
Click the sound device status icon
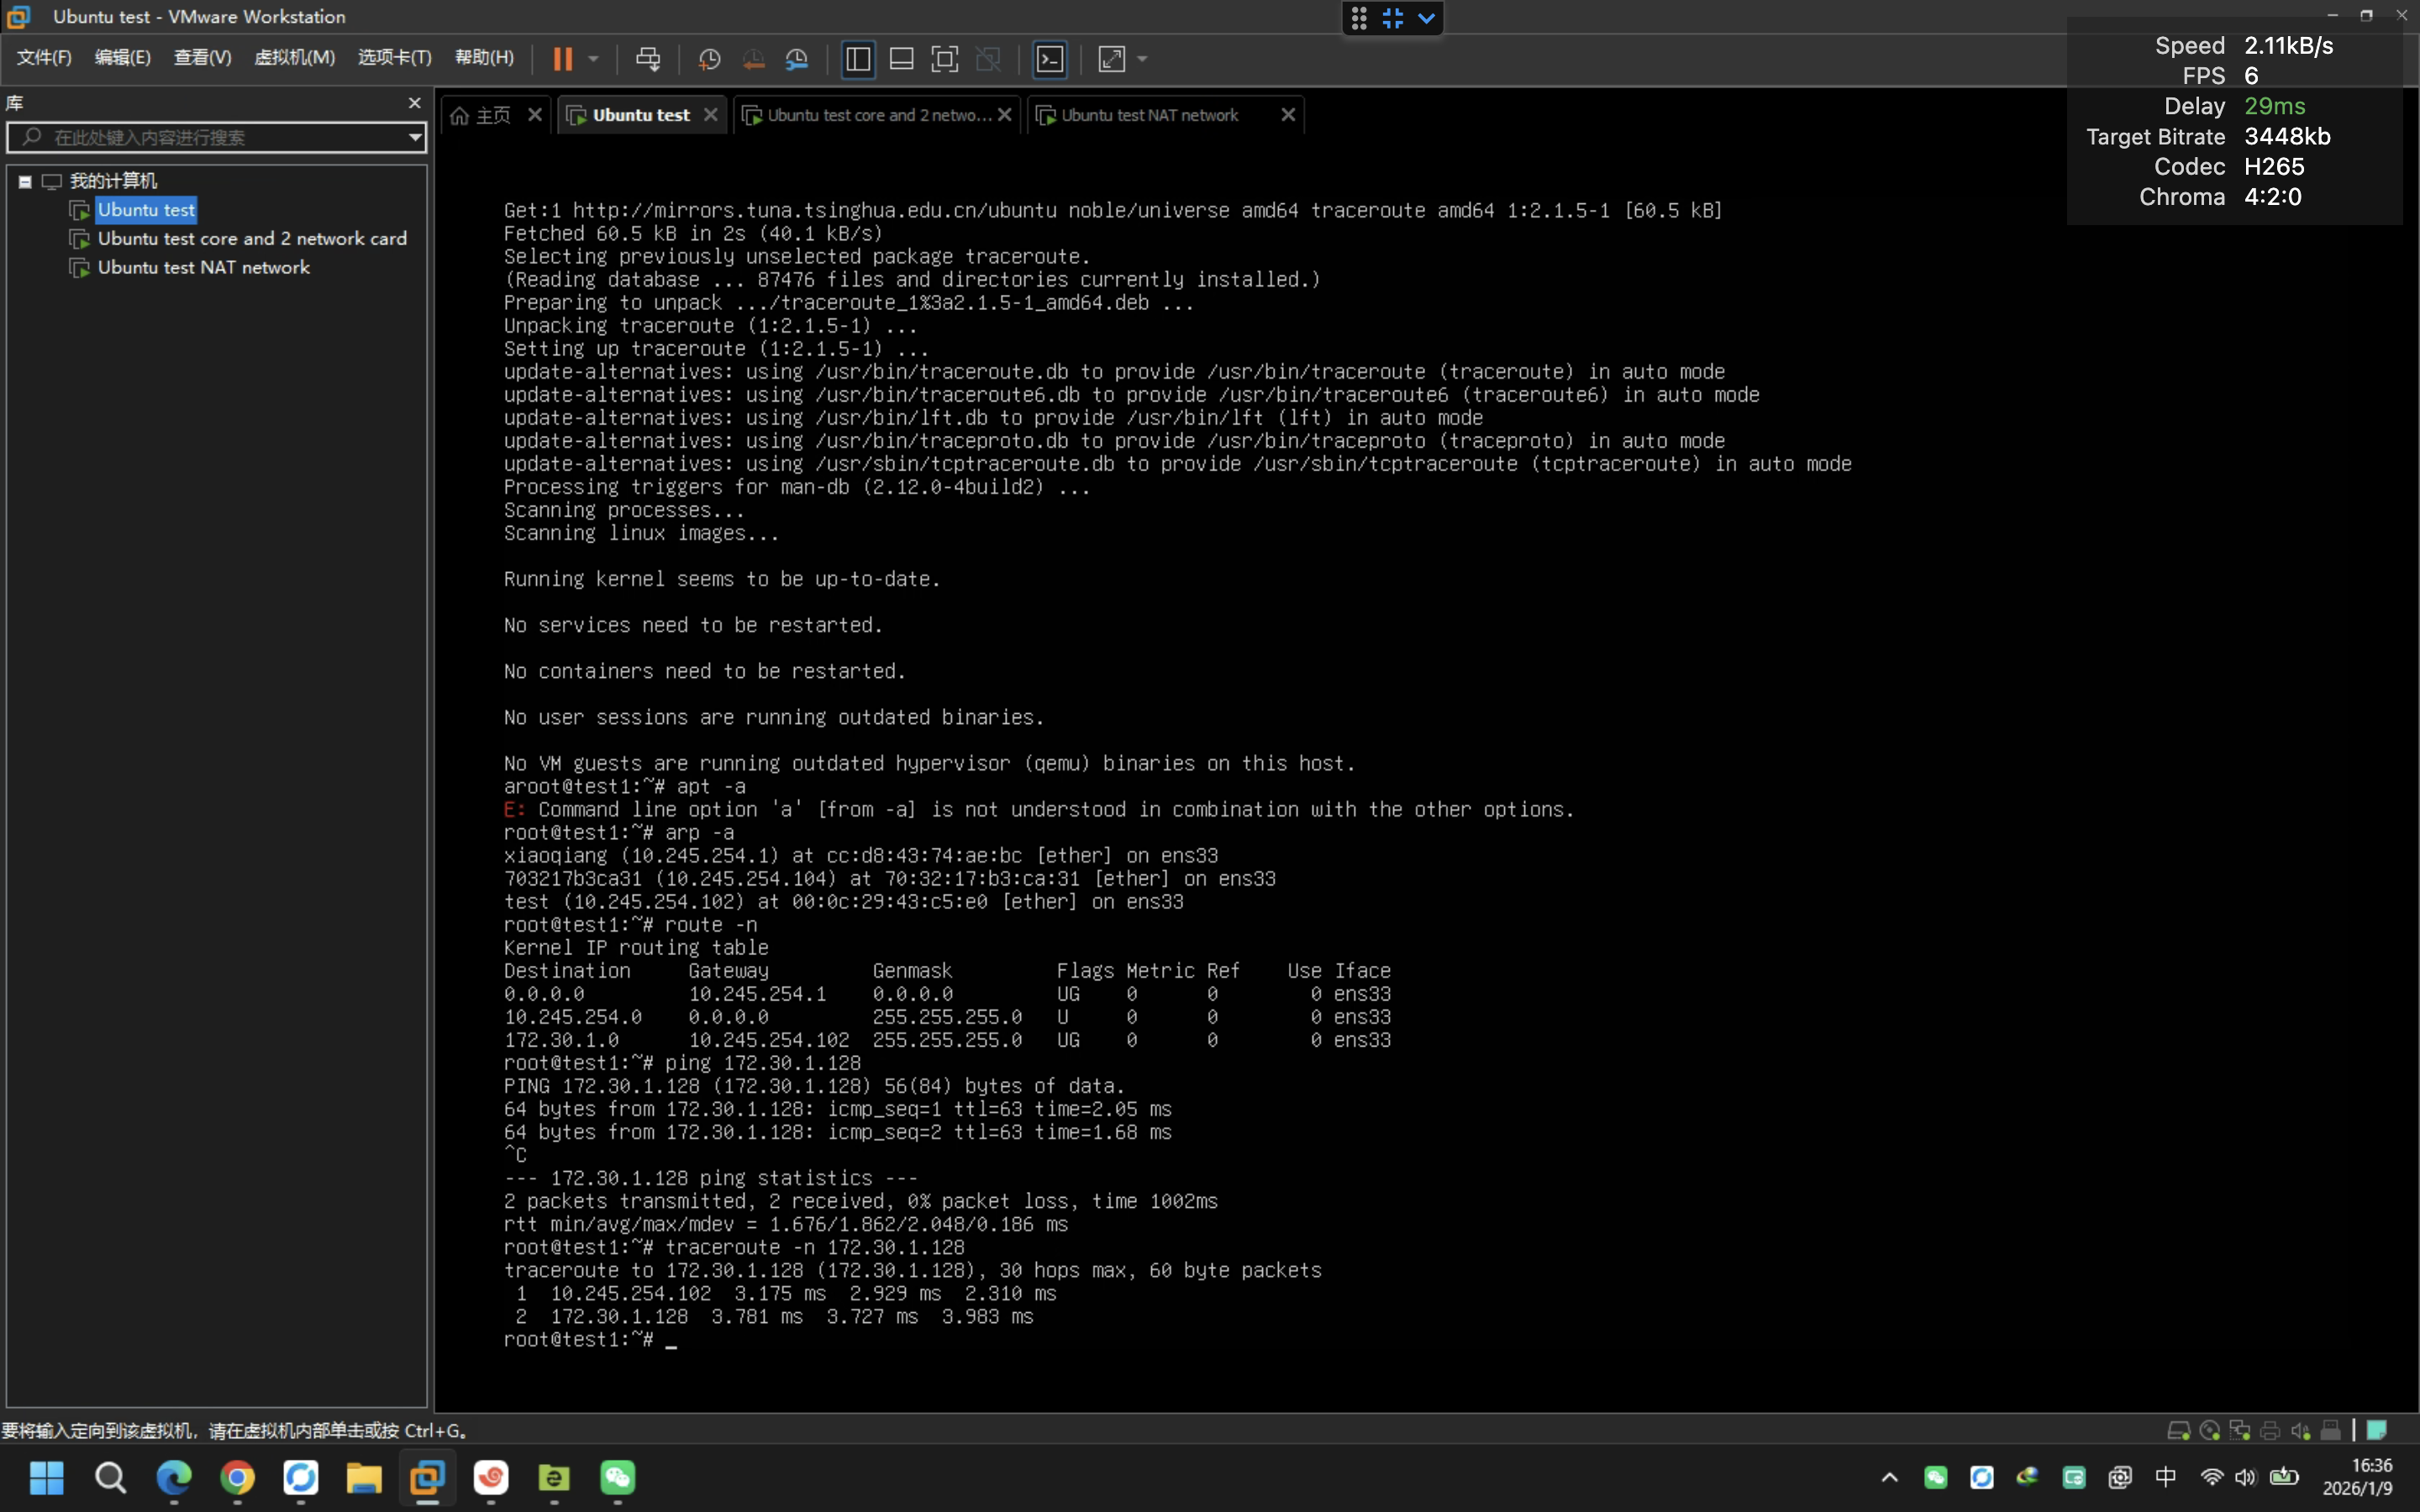pos(2301,1430)
